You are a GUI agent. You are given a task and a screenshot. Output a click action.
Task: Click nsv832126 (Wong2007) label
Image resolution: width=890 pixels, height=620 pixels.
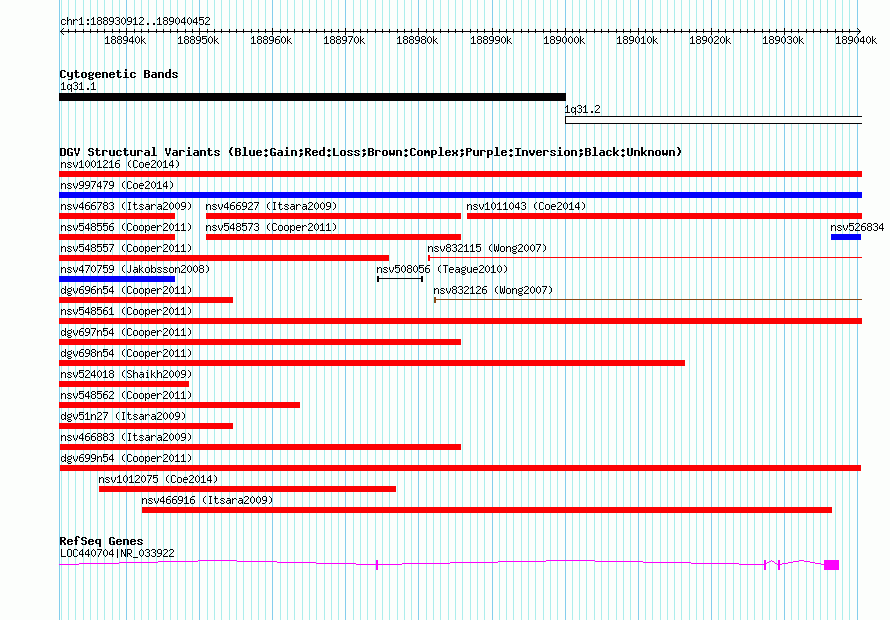pos(493,290)
